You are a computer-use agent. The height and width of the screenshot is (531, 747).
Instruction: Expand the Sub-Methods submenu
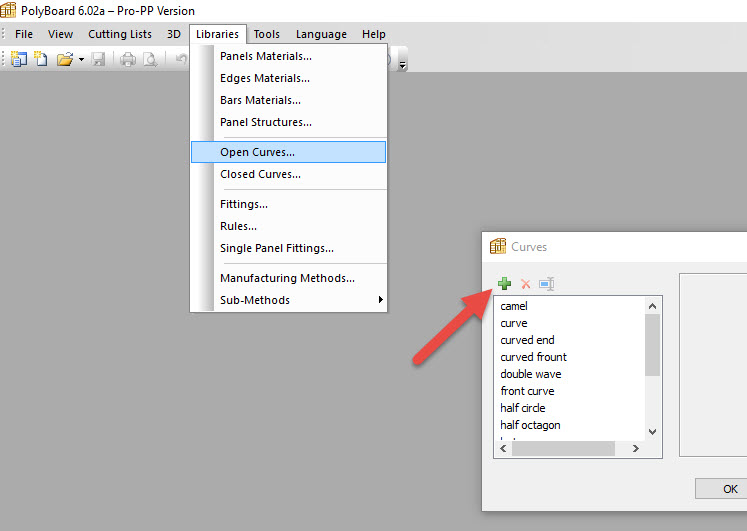point(289,300)
